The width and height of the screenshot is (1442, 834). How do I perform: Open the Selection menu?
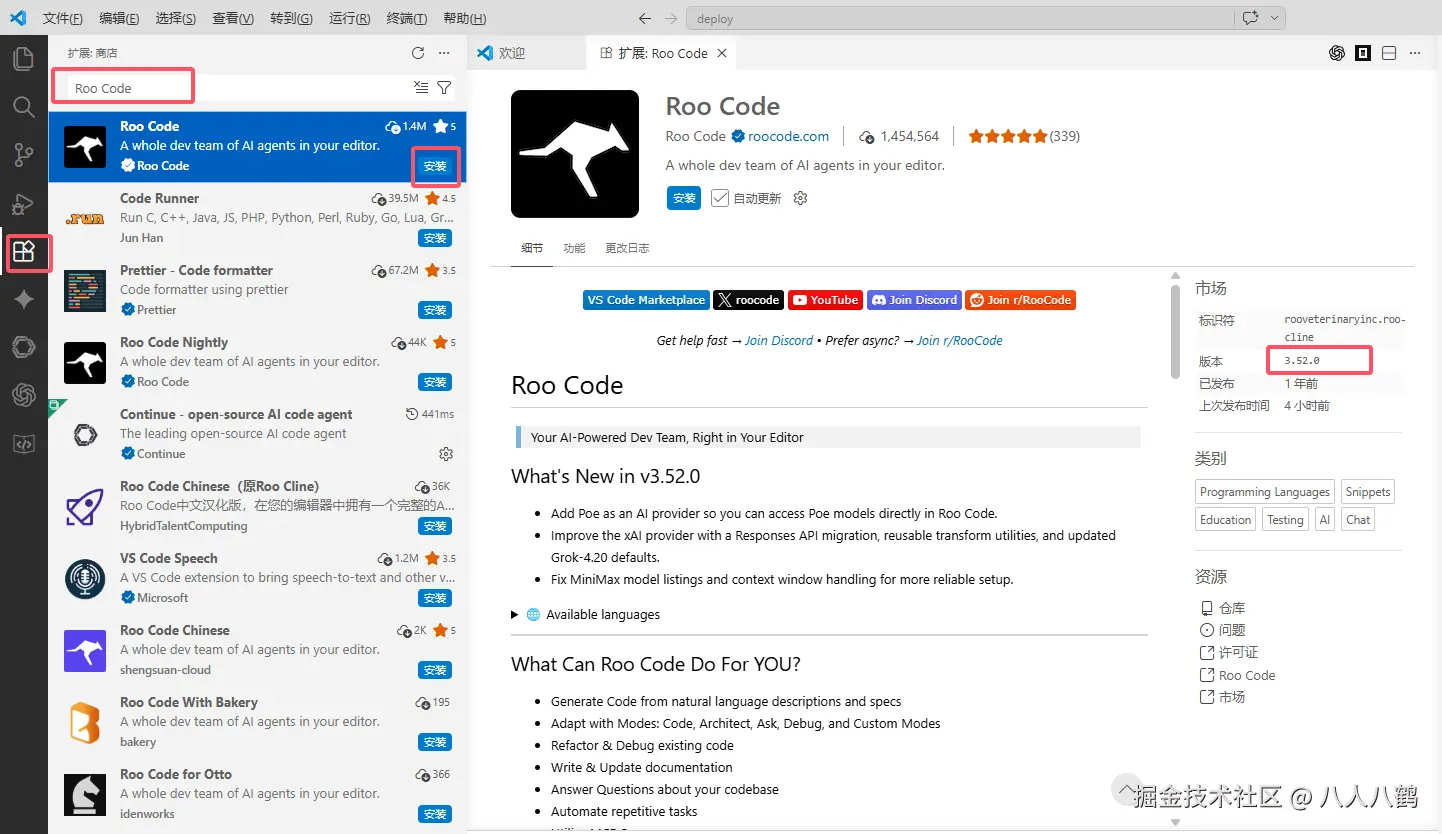(176, 18)
